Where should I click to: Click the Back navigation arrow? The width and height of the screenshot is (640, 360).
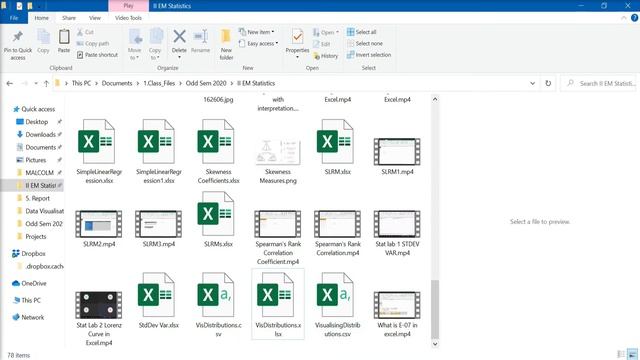pos(10,83)
